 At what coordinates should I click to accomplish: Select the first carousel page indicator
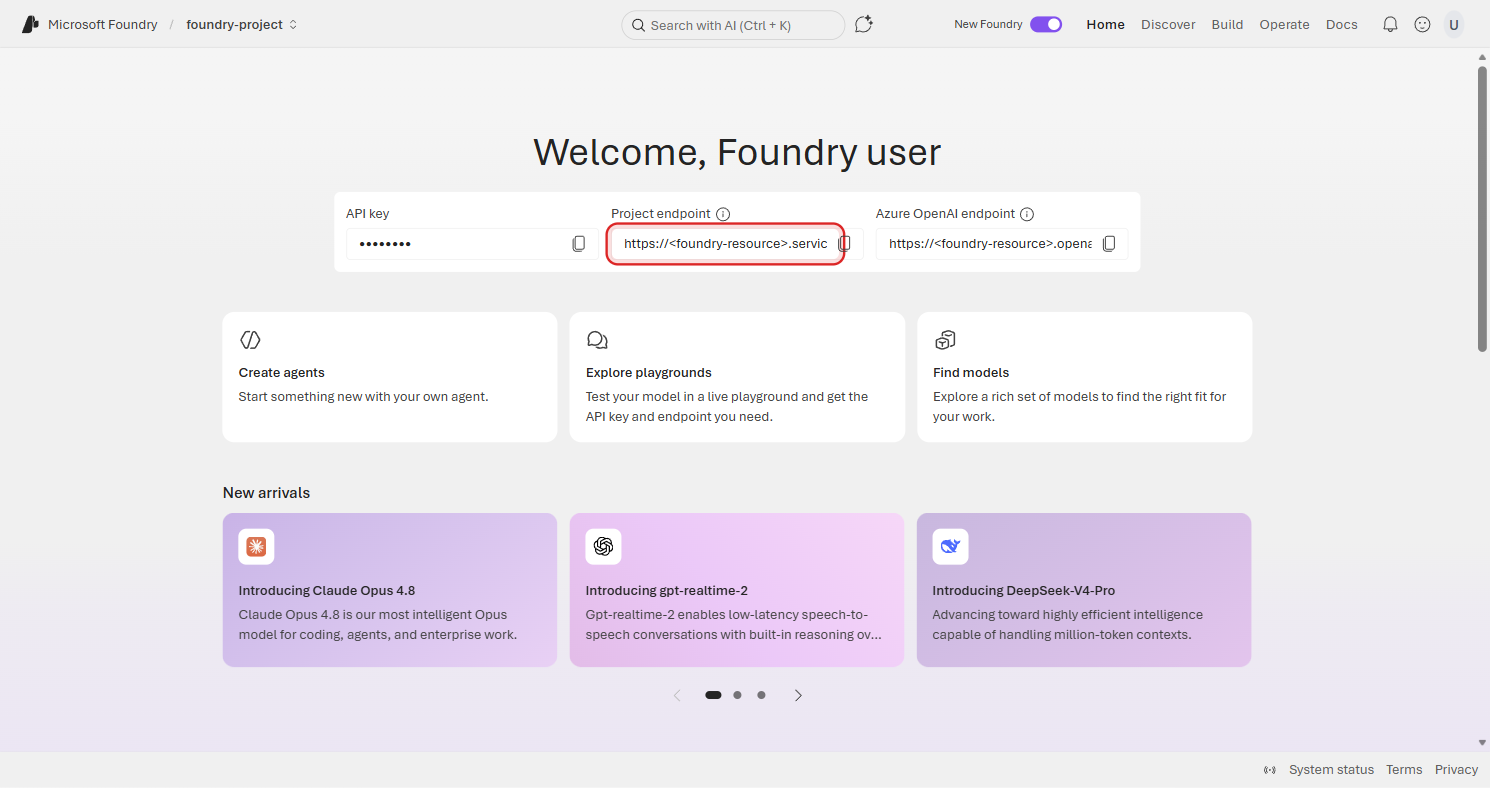[713, 695]
